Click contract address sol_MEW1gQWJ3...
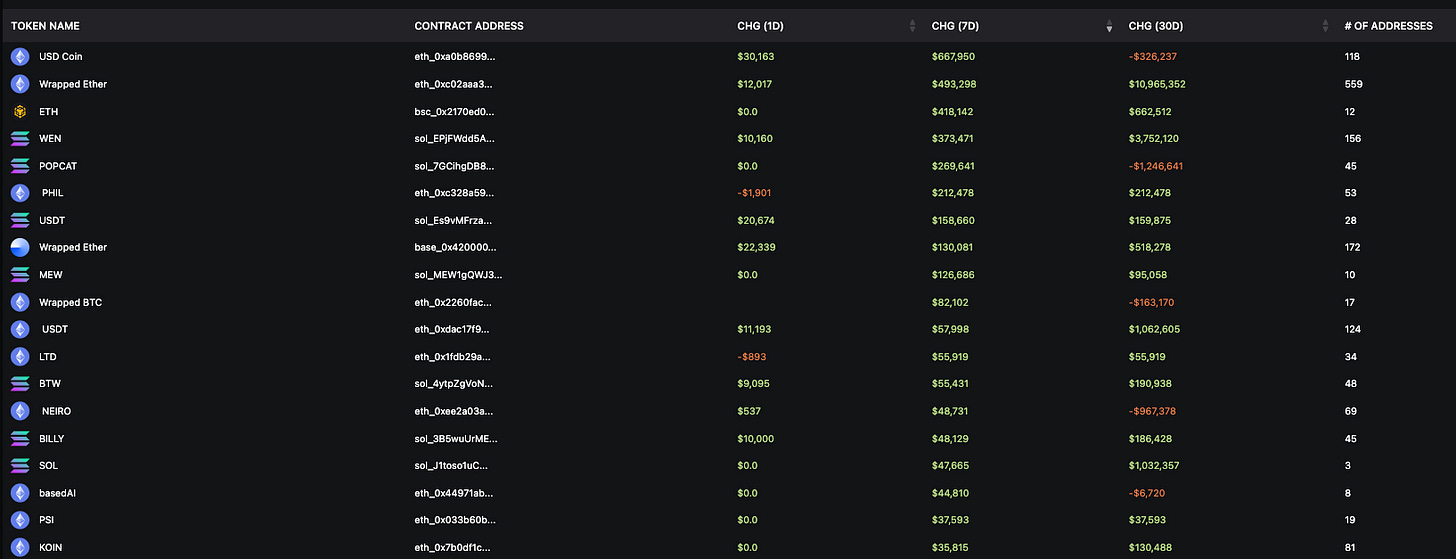 459,275
